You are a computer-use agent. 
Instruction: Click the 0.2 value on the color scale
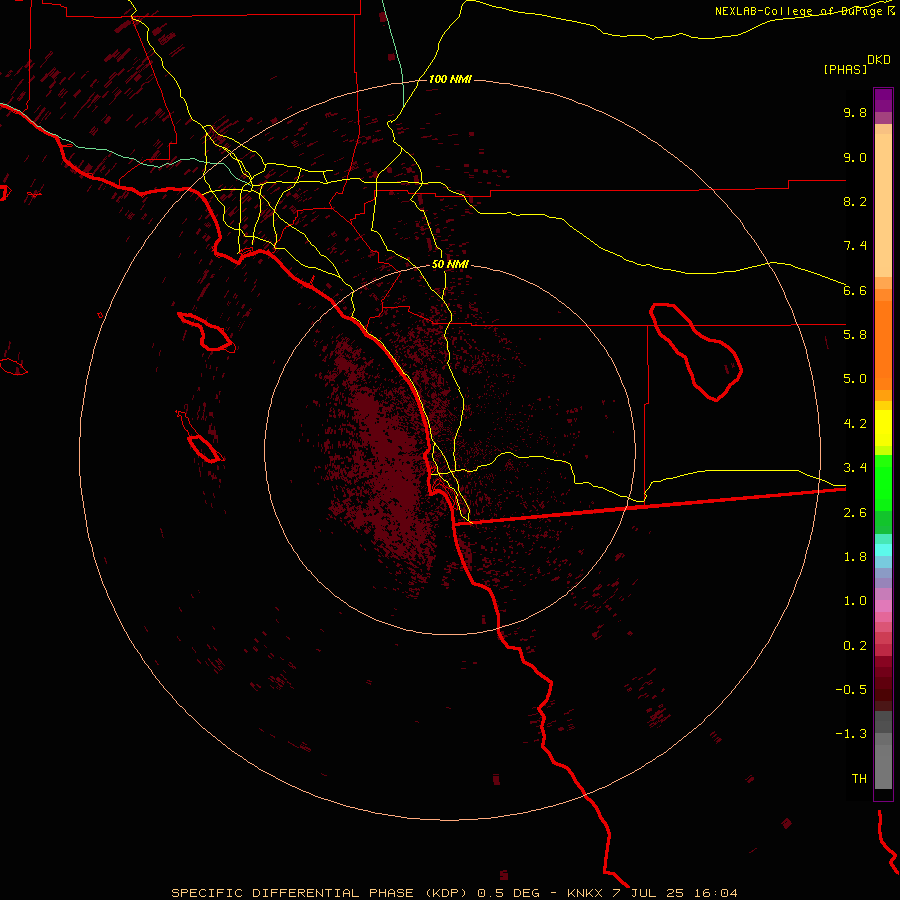[x=855, y=646]
